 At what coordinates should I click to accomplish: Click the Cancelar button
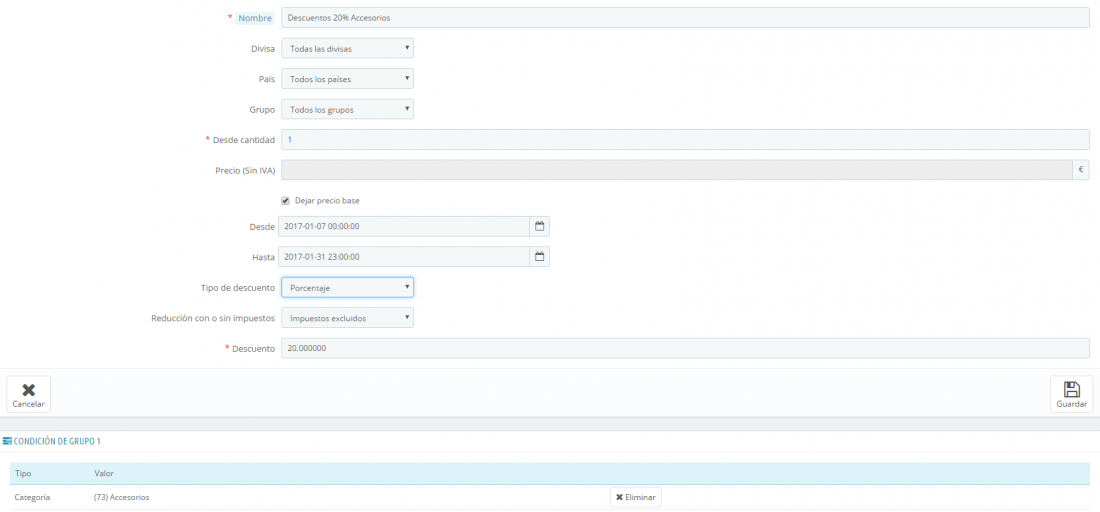tap(29, 394)
